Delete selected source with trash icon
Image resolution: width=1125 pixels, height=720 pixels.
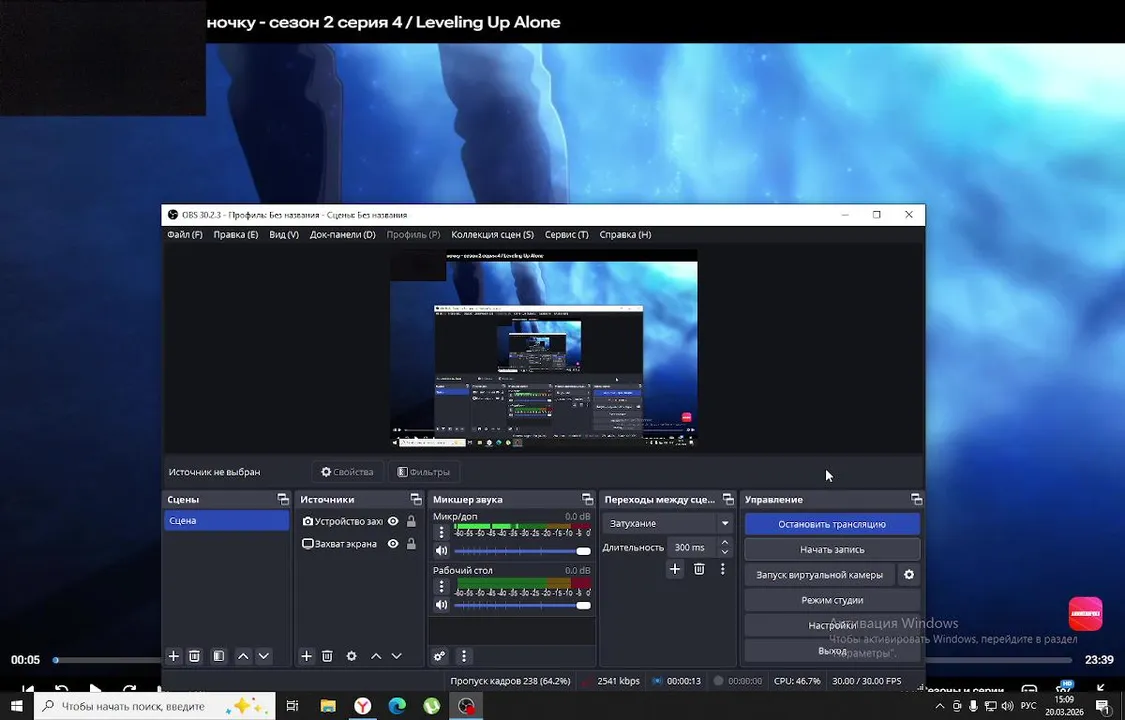pos(327,656)
